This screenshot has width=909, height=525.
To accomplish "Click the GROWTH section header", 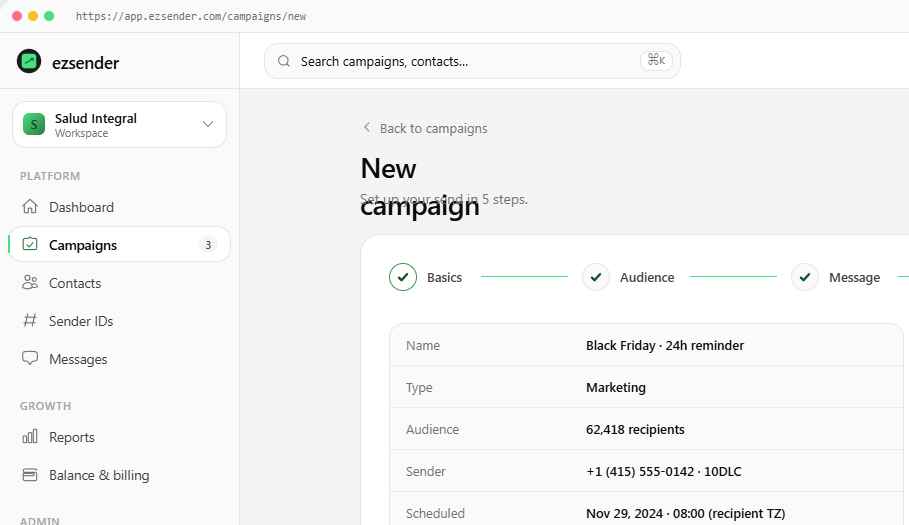I will coord(45,406).
